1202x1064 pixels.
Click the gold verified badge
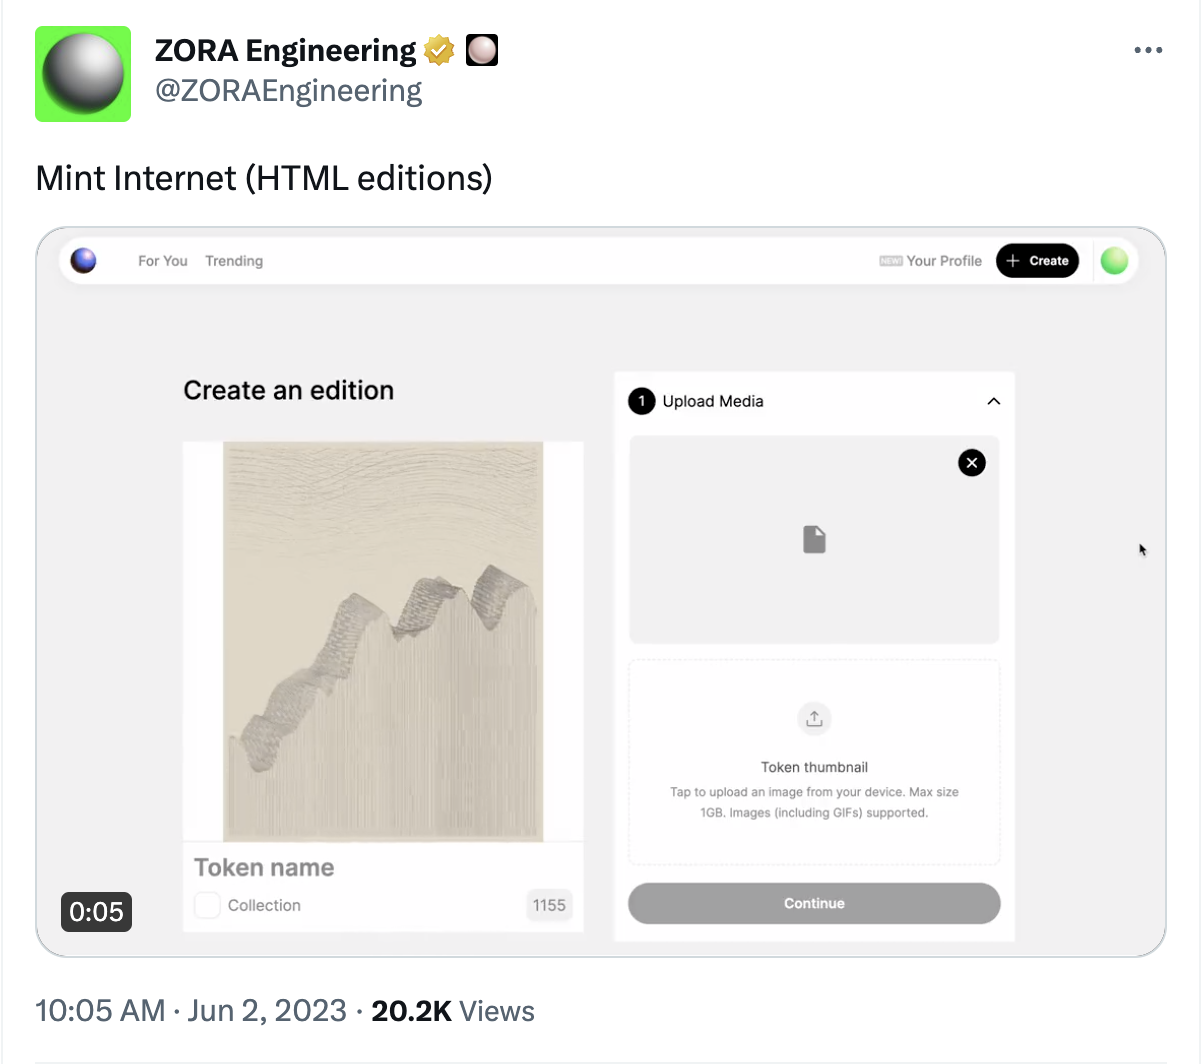tap(439, 50)
